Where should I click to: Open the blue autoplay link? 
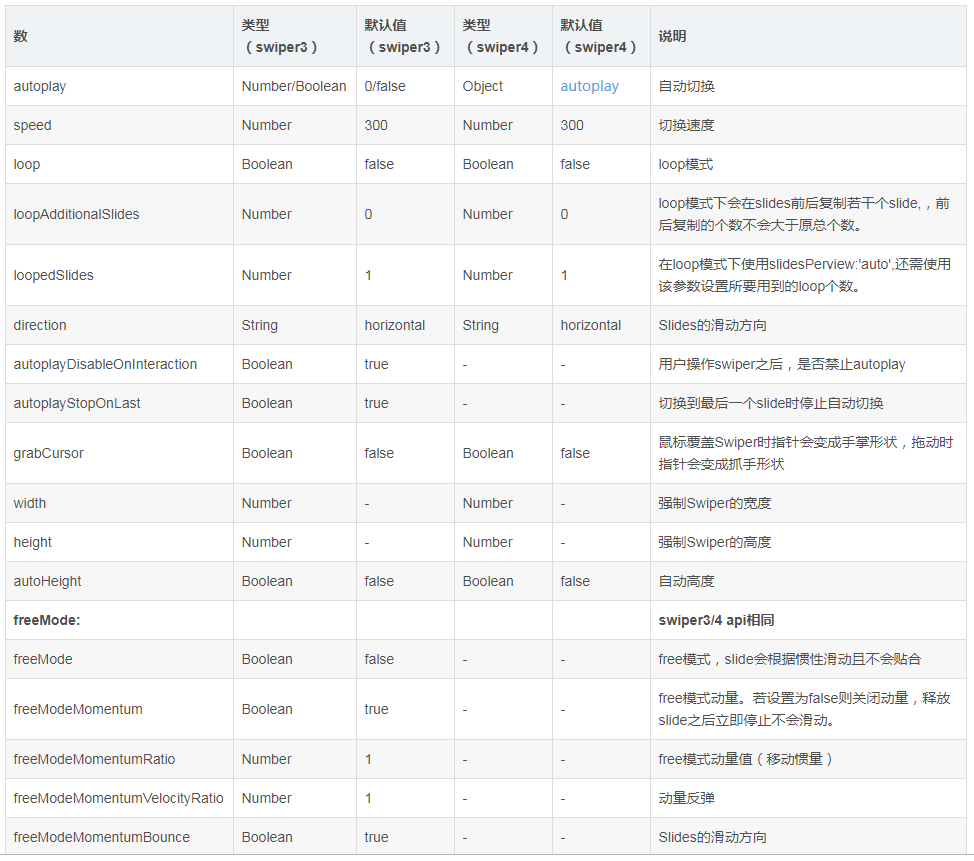[x=590, y=86]
